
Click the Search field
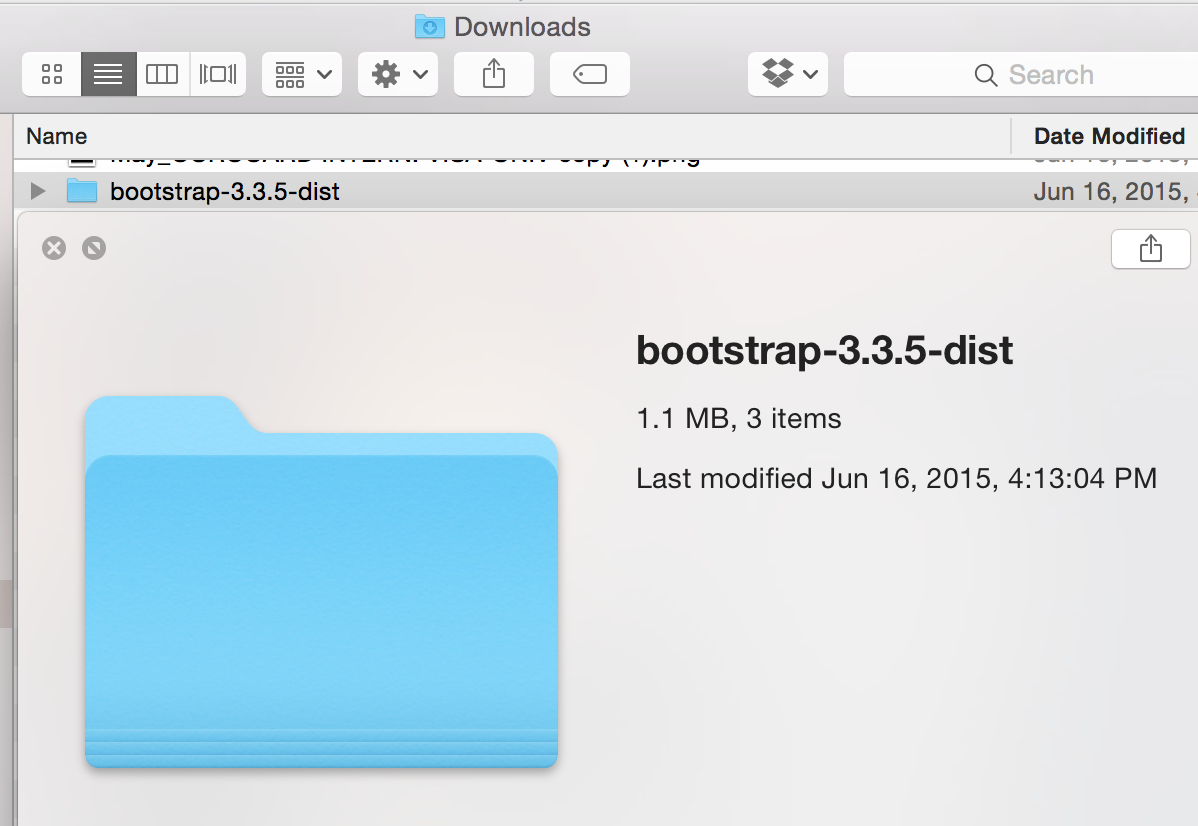[1021, 74]
